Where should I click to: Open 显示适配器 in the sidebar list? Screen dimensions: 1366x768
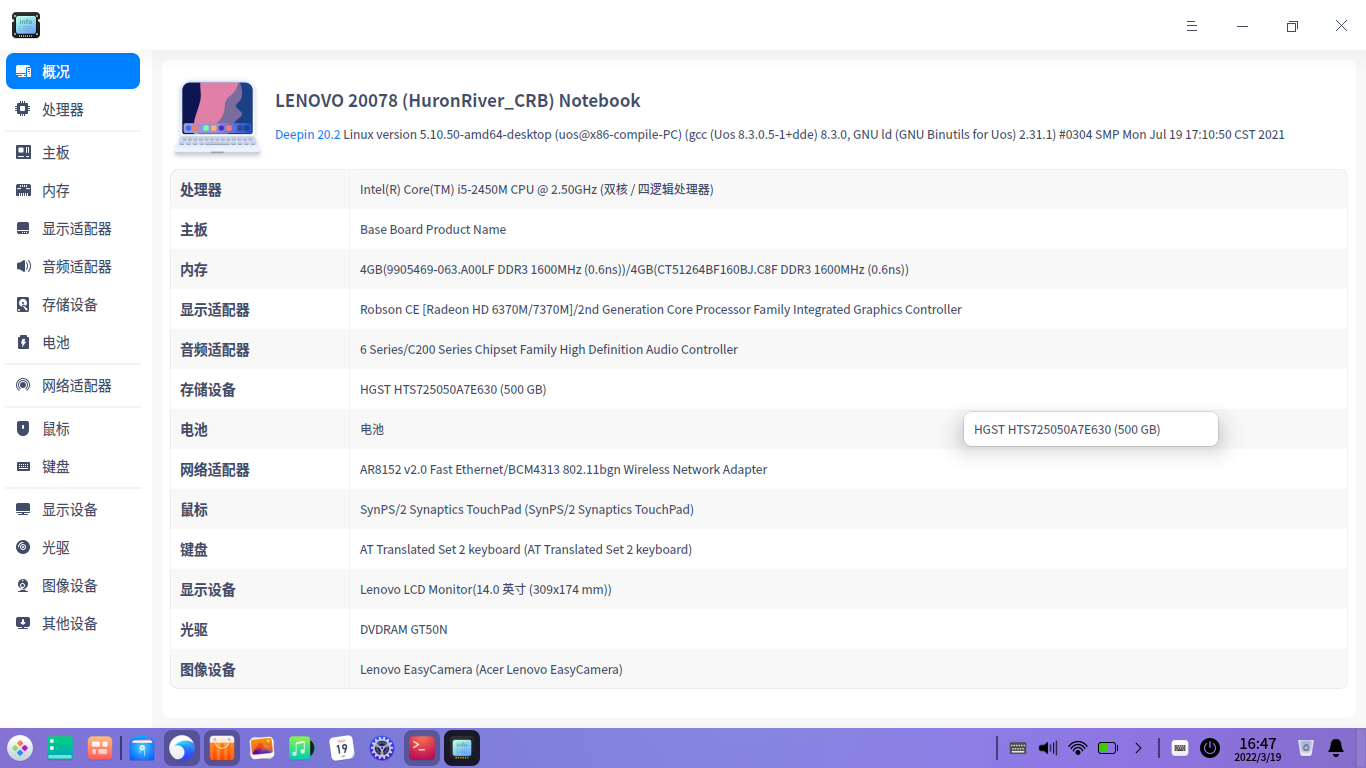click(73, 228)
